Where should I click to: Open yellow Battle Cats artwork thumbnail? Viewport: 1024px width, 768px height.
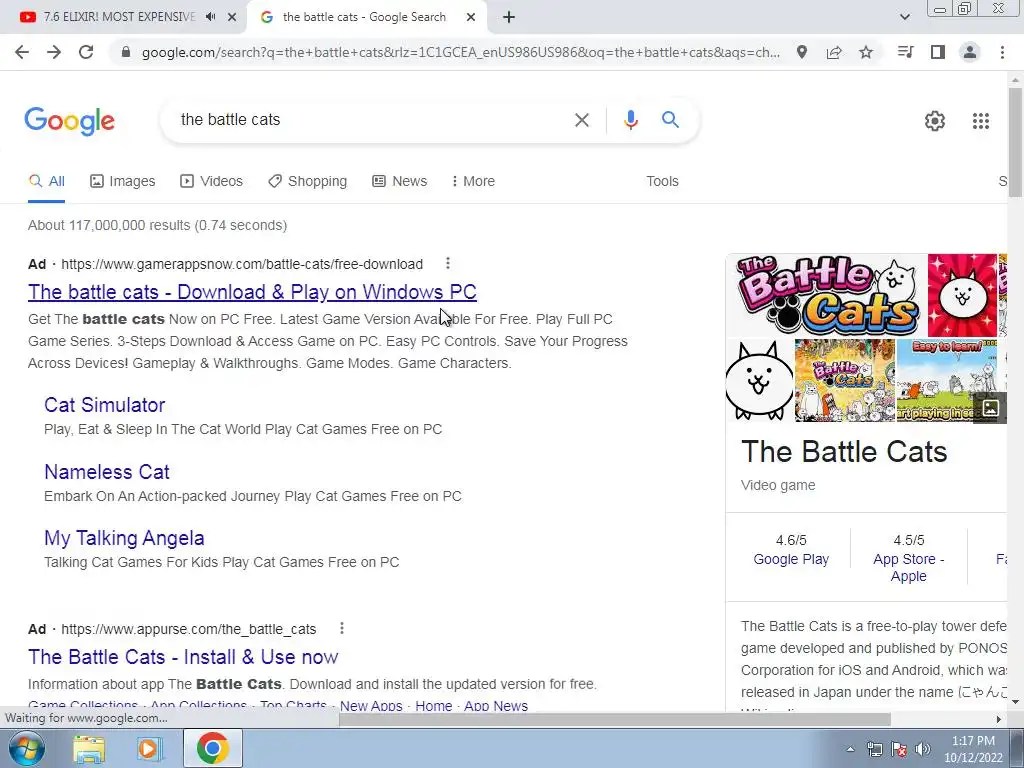pos(844,381)
